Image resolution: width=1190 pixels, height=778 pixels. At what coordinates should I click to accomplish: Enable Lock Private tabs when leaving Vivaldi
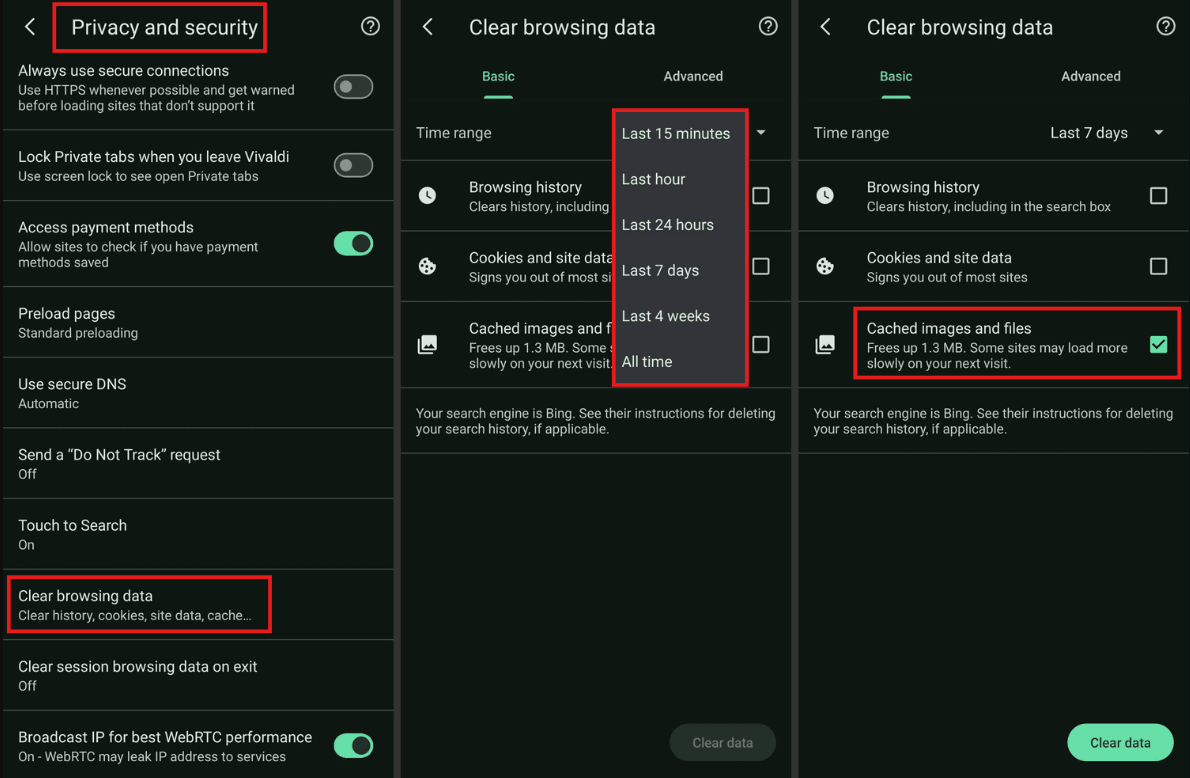click(x=353, y=165)
